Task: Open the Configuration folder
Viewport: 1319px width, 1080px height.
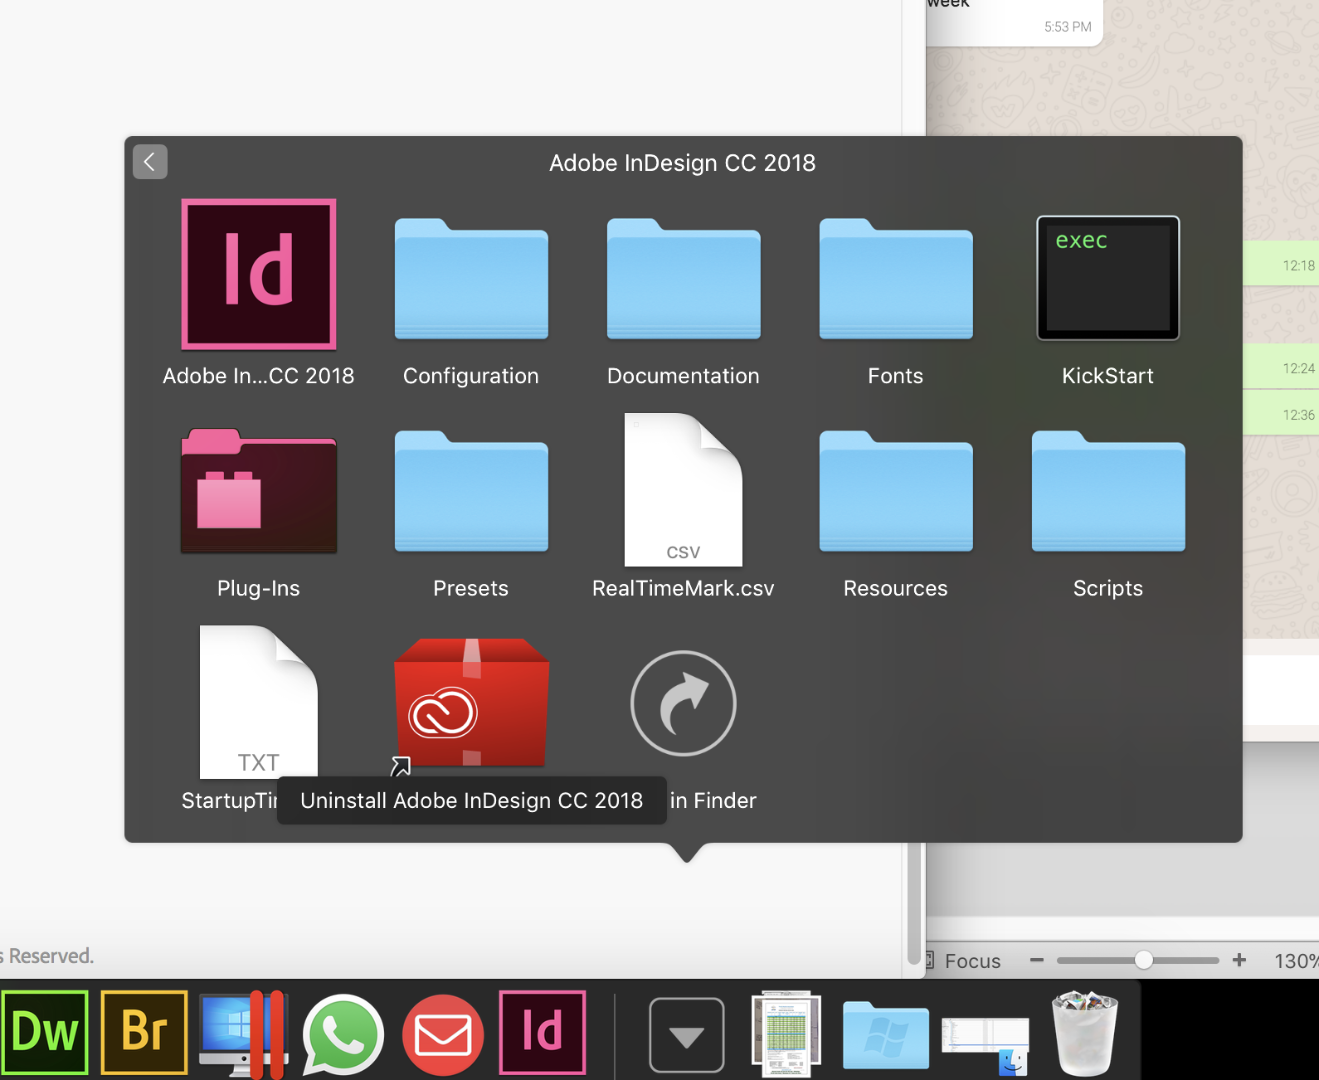Action: [471, 279]
